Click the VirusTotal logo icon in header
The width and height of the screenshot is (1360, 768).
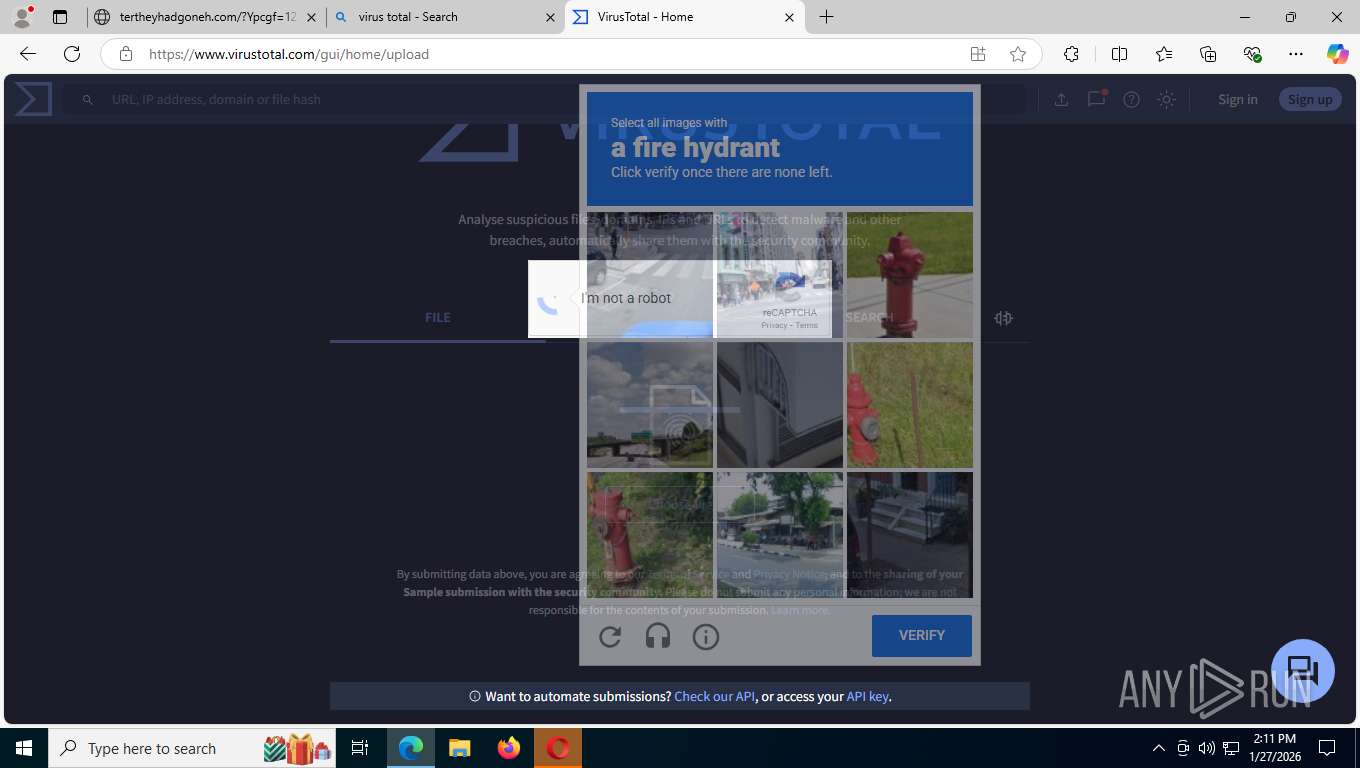click(33, 99)
